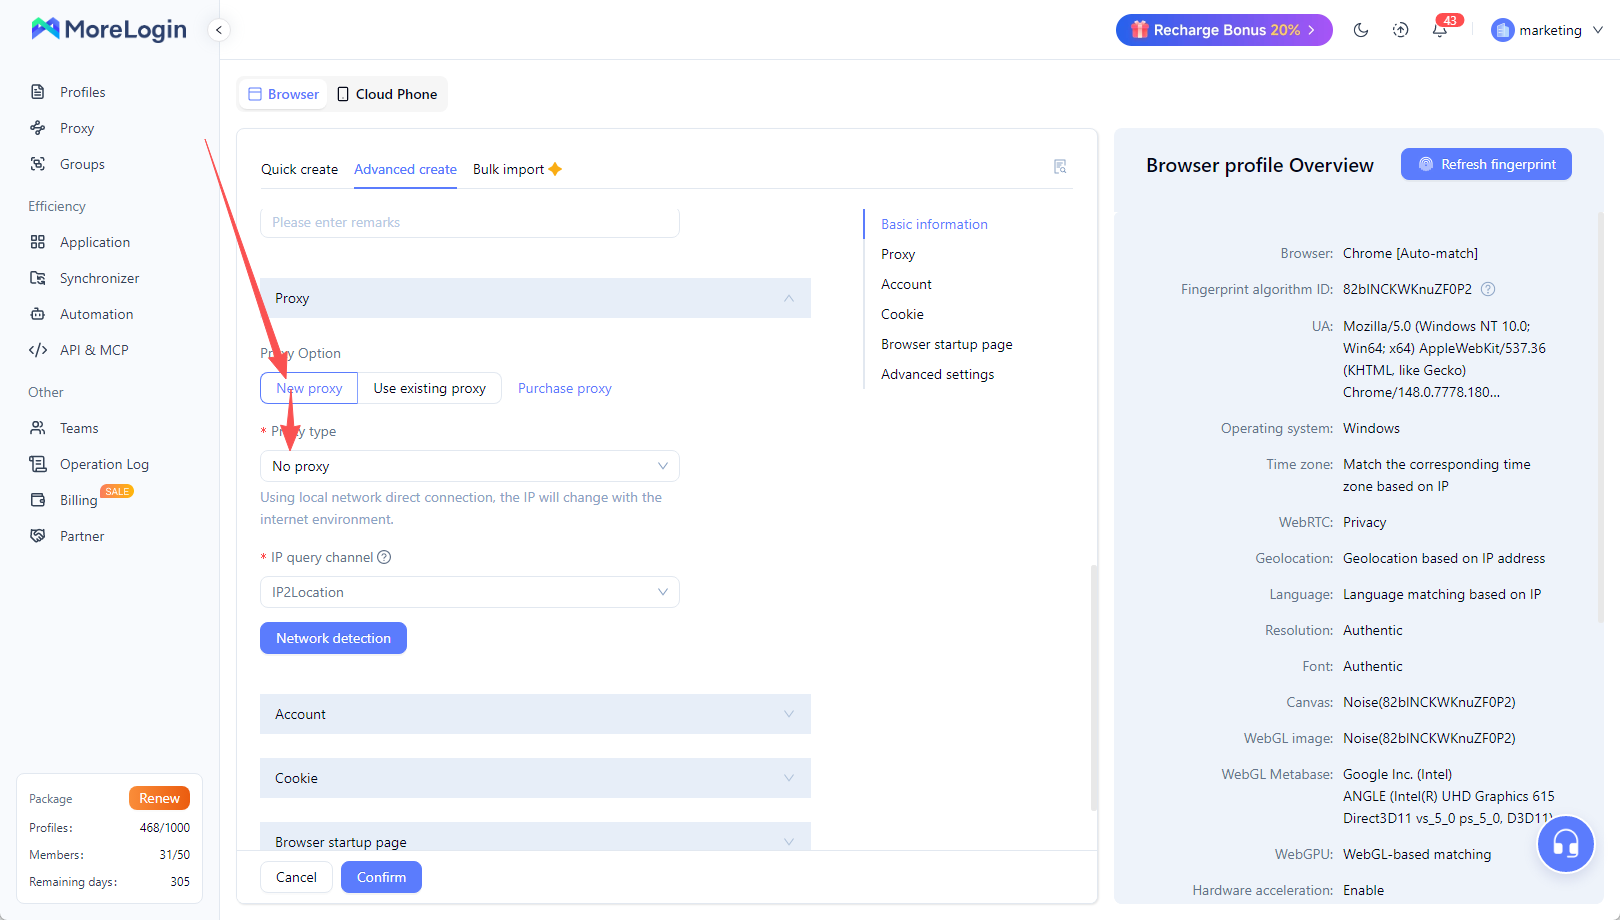
Task: Open the Proxy type dropdown
Action: point(470,466)
